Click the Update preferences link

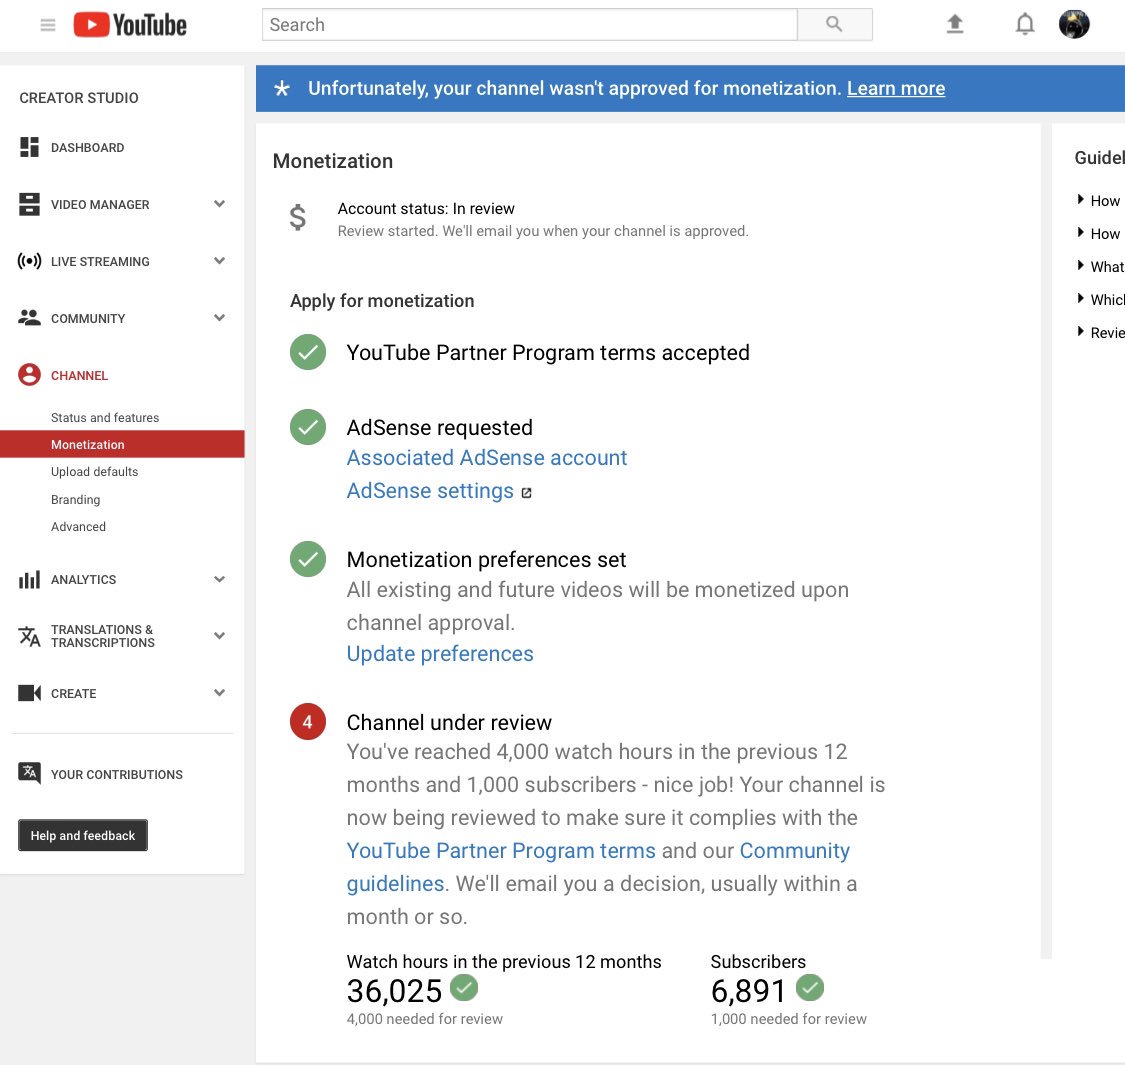pyautogui.click(x=440, y=654)
